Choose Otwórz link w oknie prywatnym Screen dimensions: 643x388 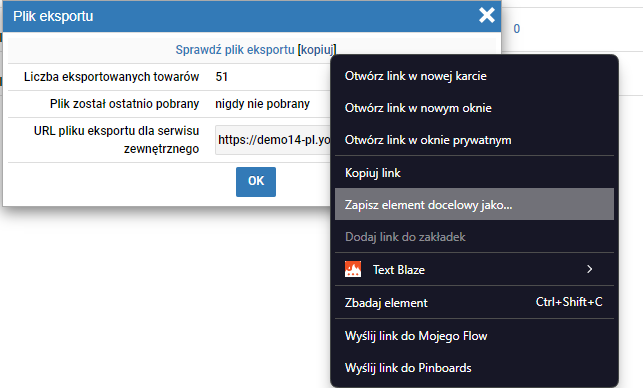tap(474, 140)
